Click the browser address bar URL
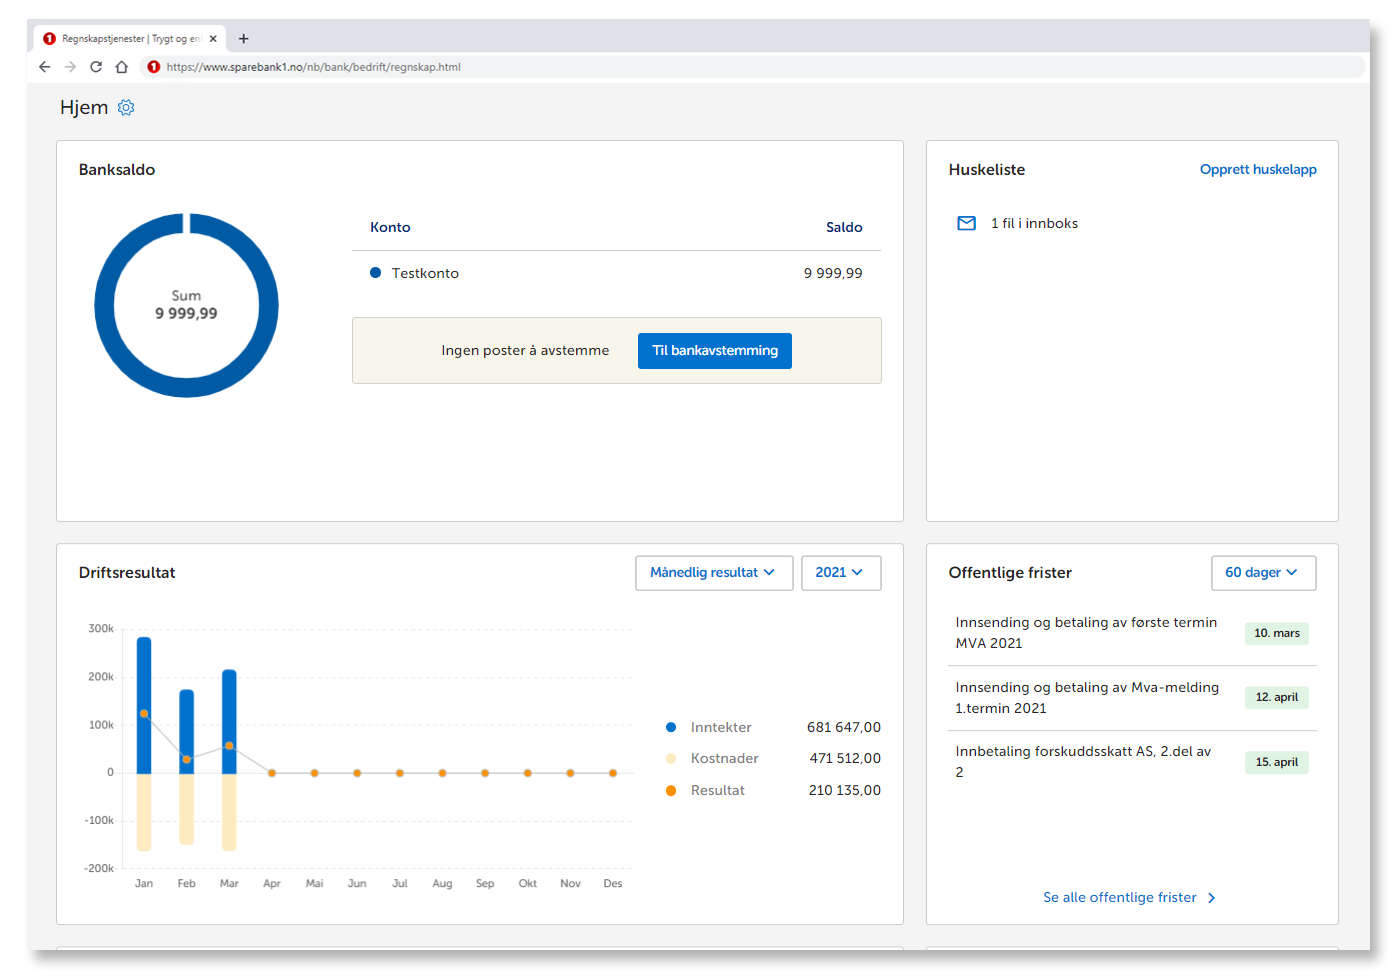This screenshot has width=1400, height=977. tap(314, 67)
